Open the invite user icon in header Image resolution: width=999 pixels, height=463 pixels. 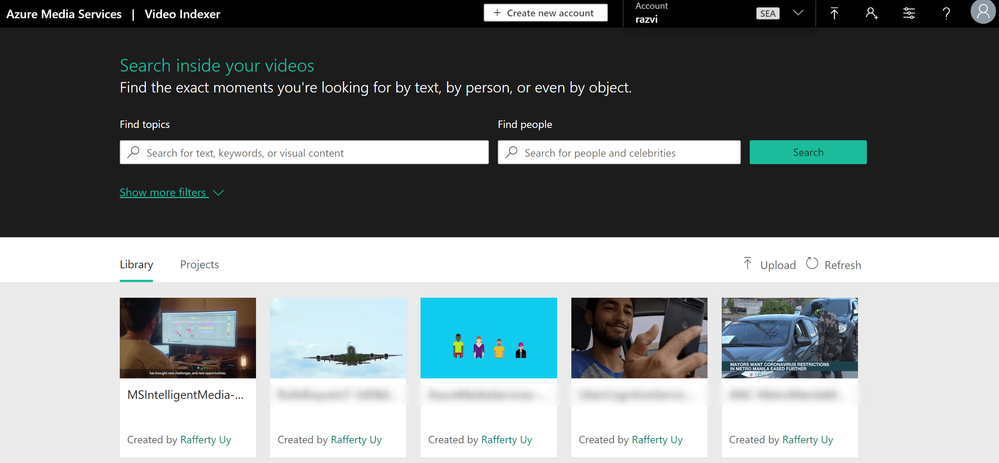872,13
